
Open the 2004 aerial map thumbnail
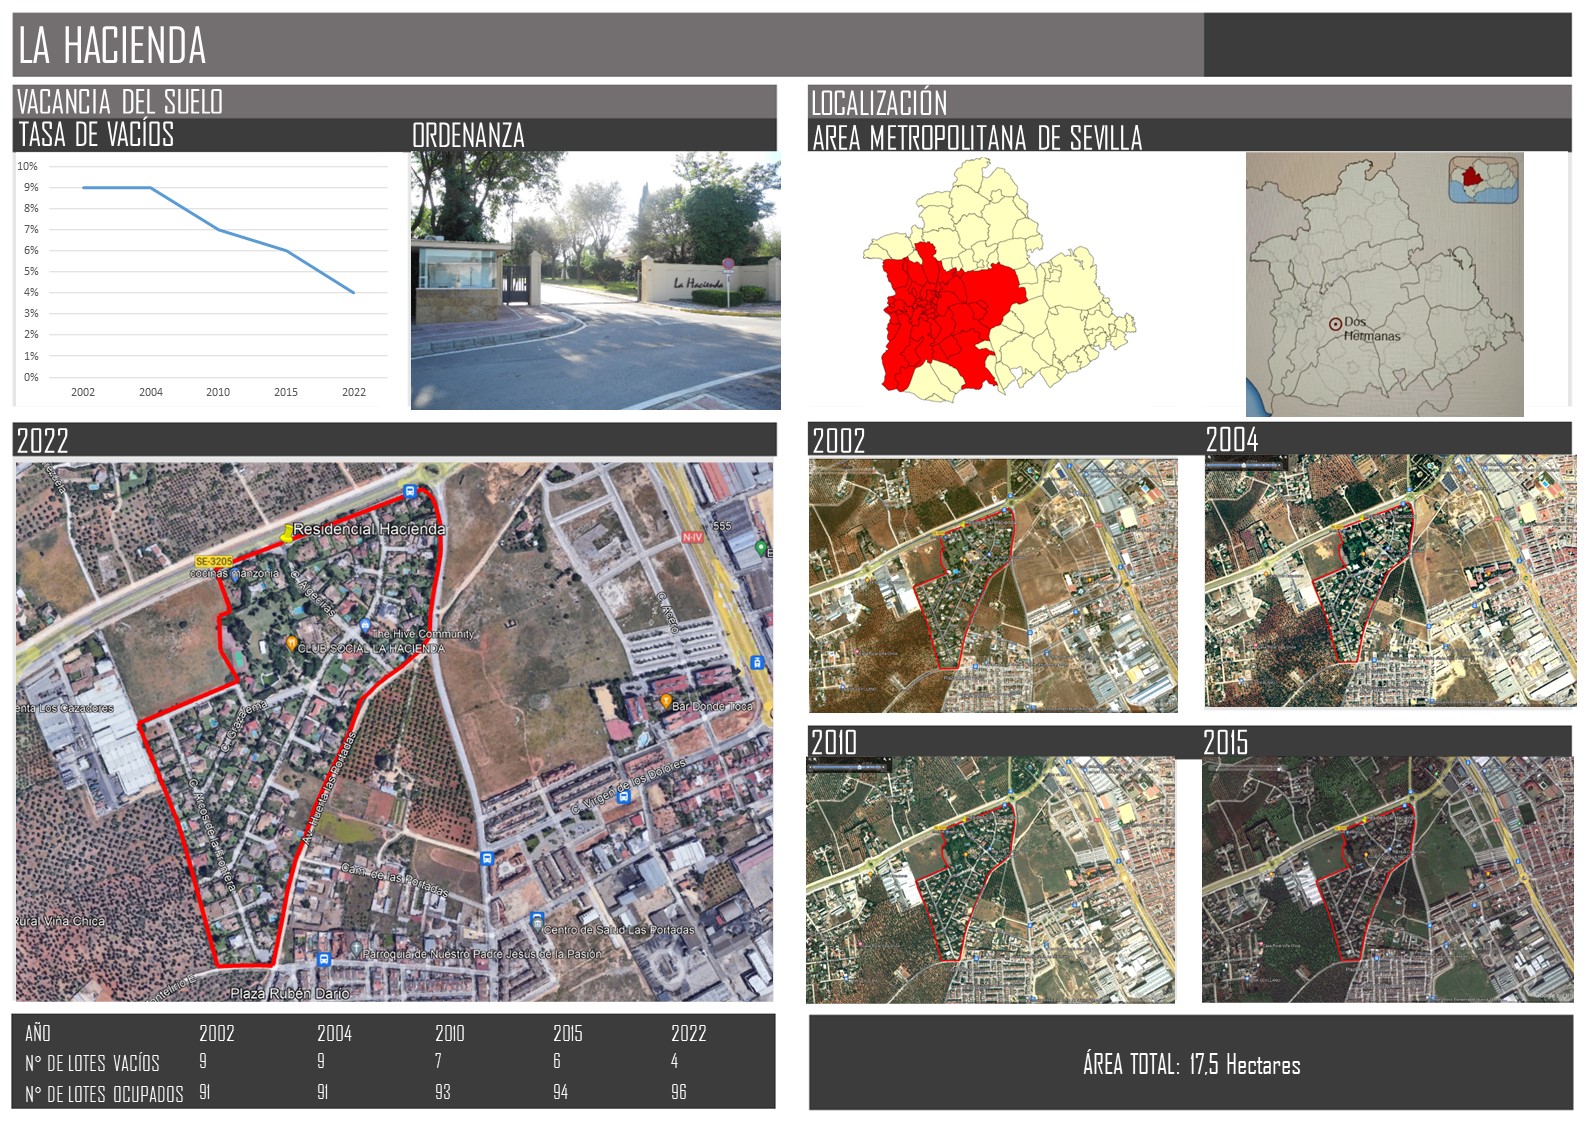tap(1389, 582)
